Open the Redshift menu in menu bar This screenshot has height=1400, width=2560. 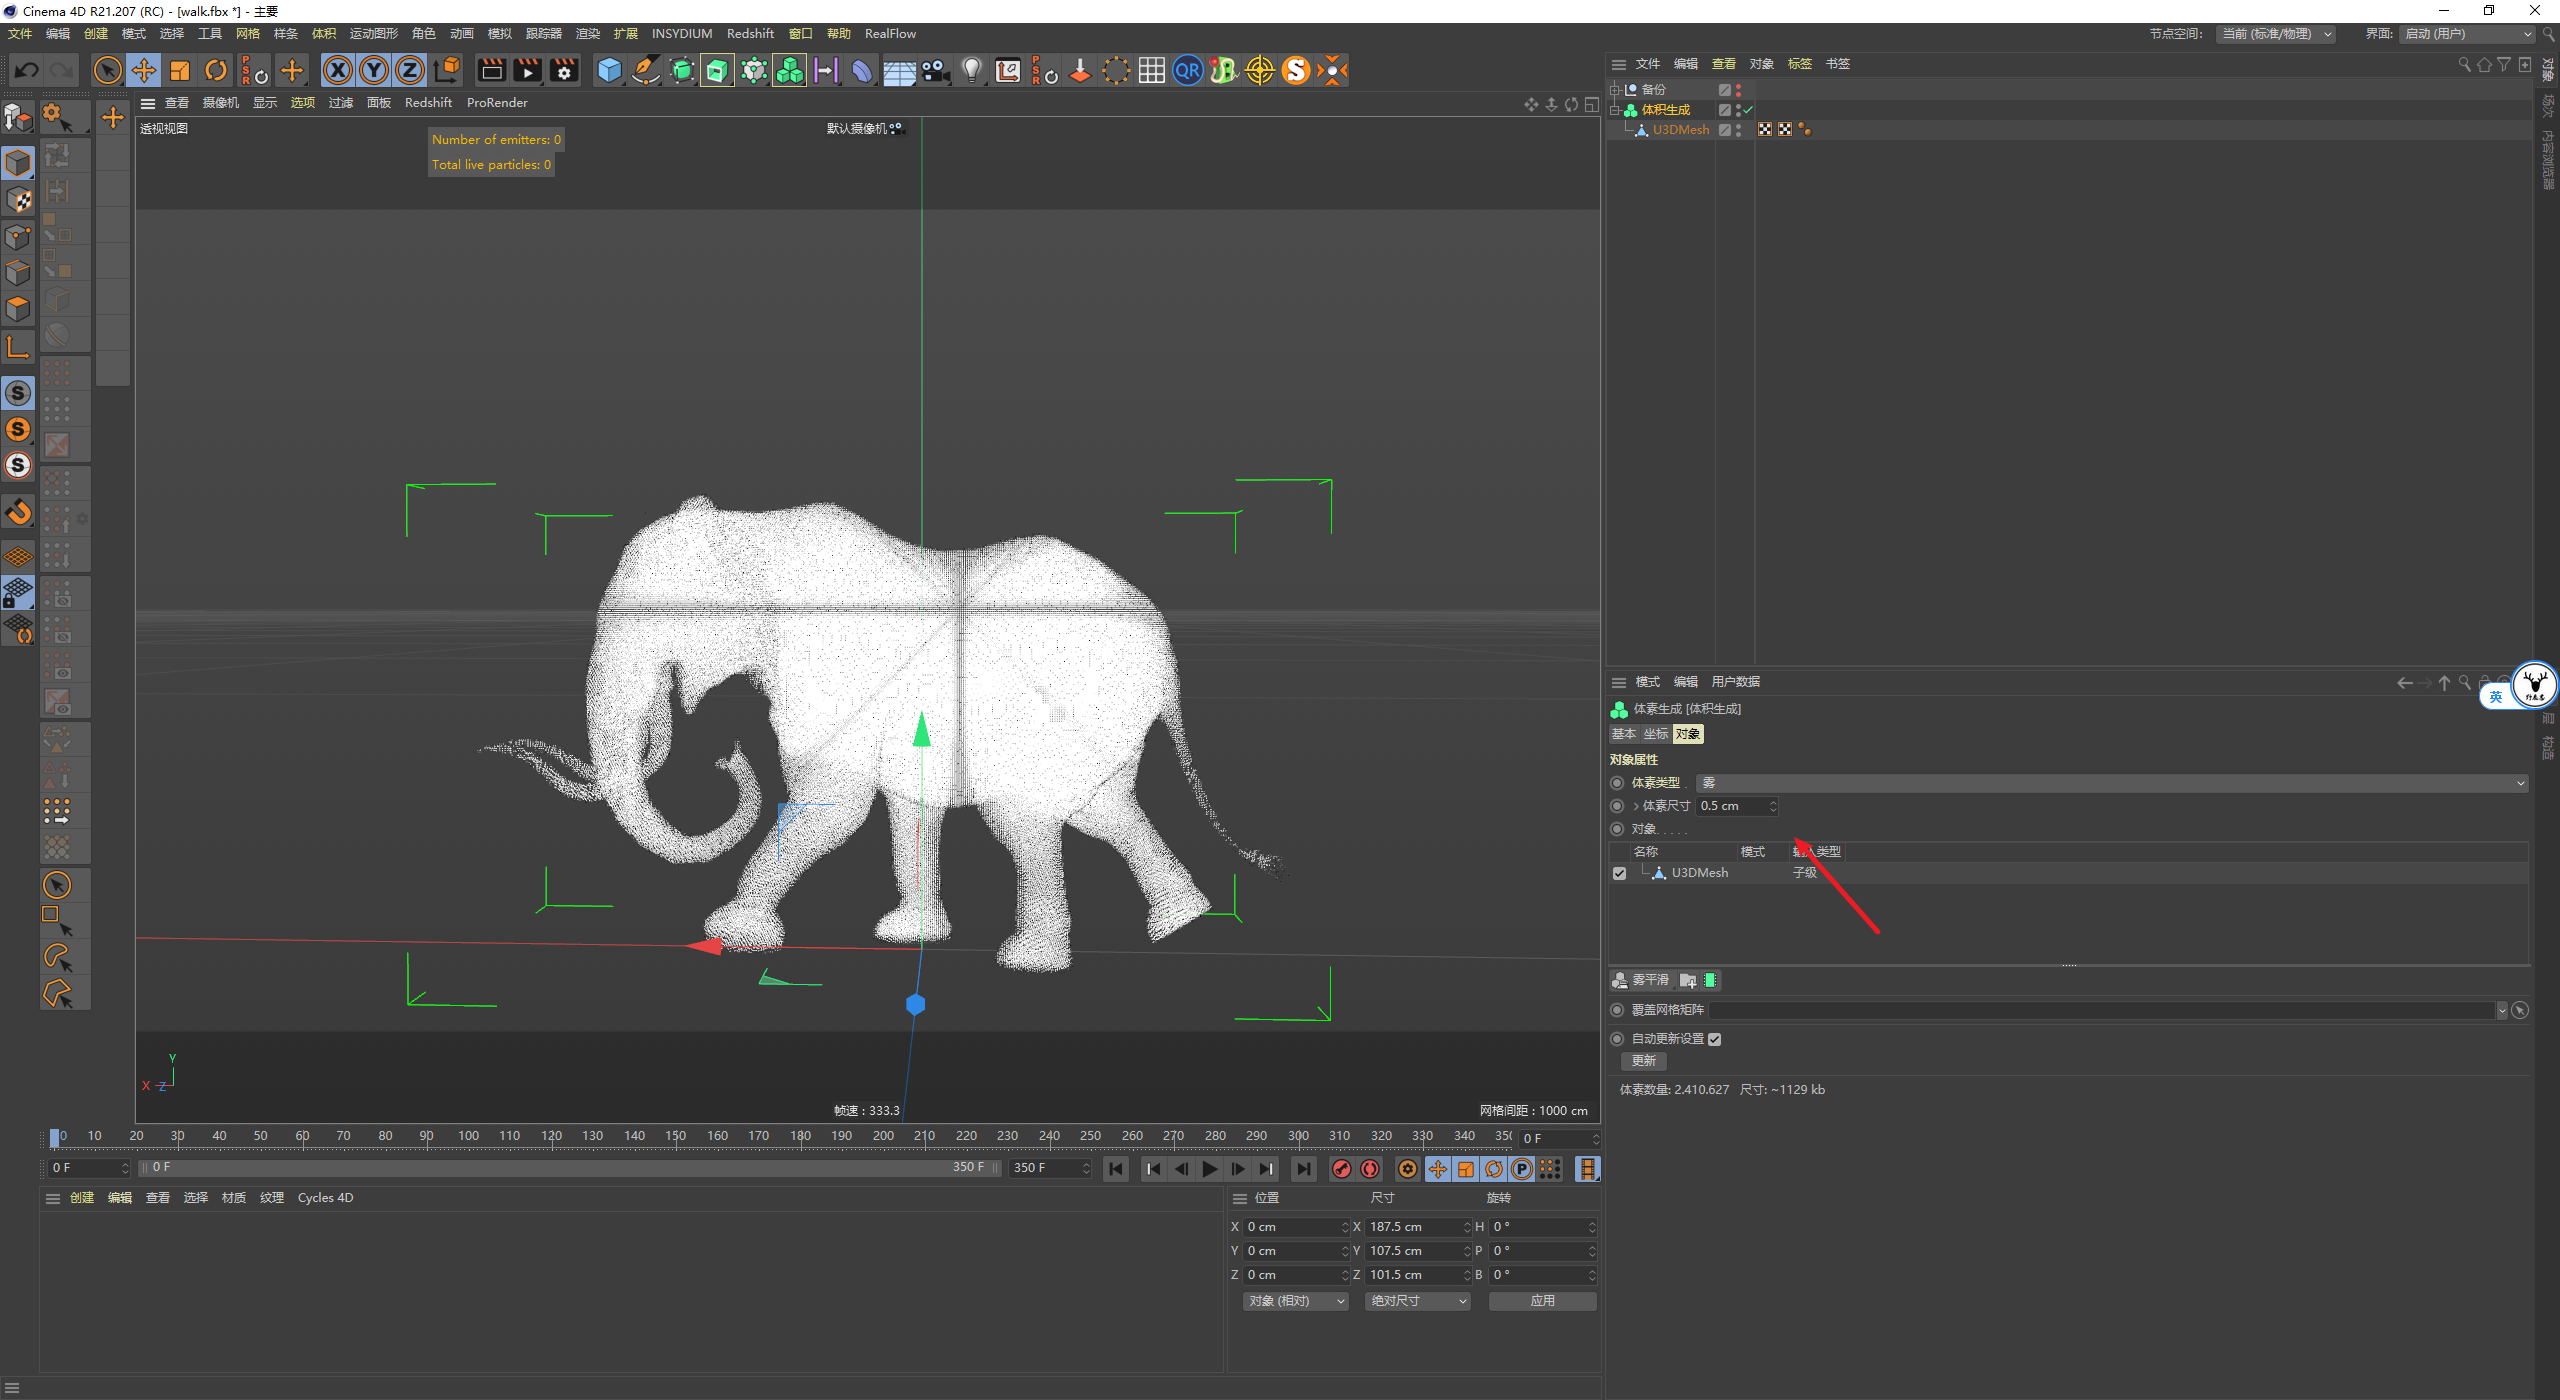(749, 33)
